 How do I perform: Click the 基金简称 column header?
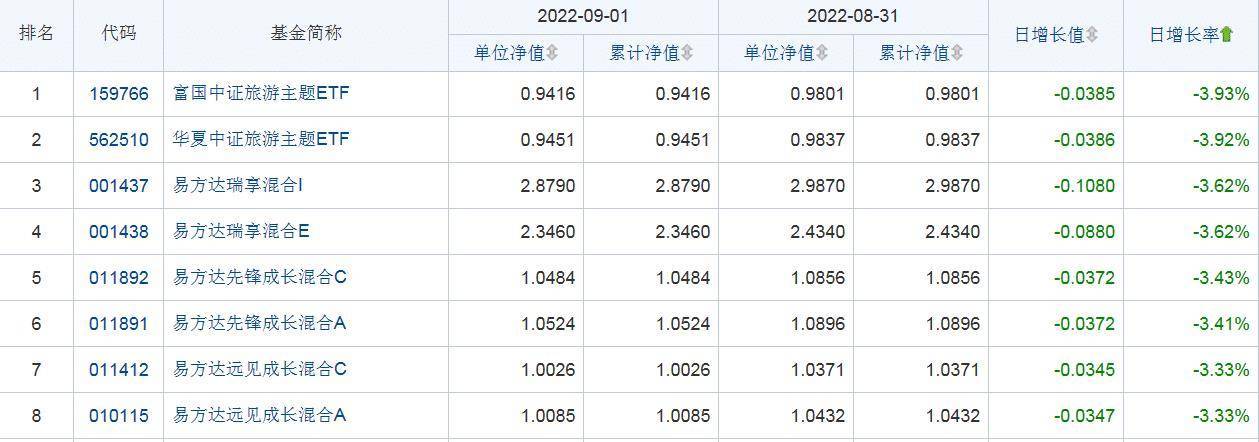[306, 33]
